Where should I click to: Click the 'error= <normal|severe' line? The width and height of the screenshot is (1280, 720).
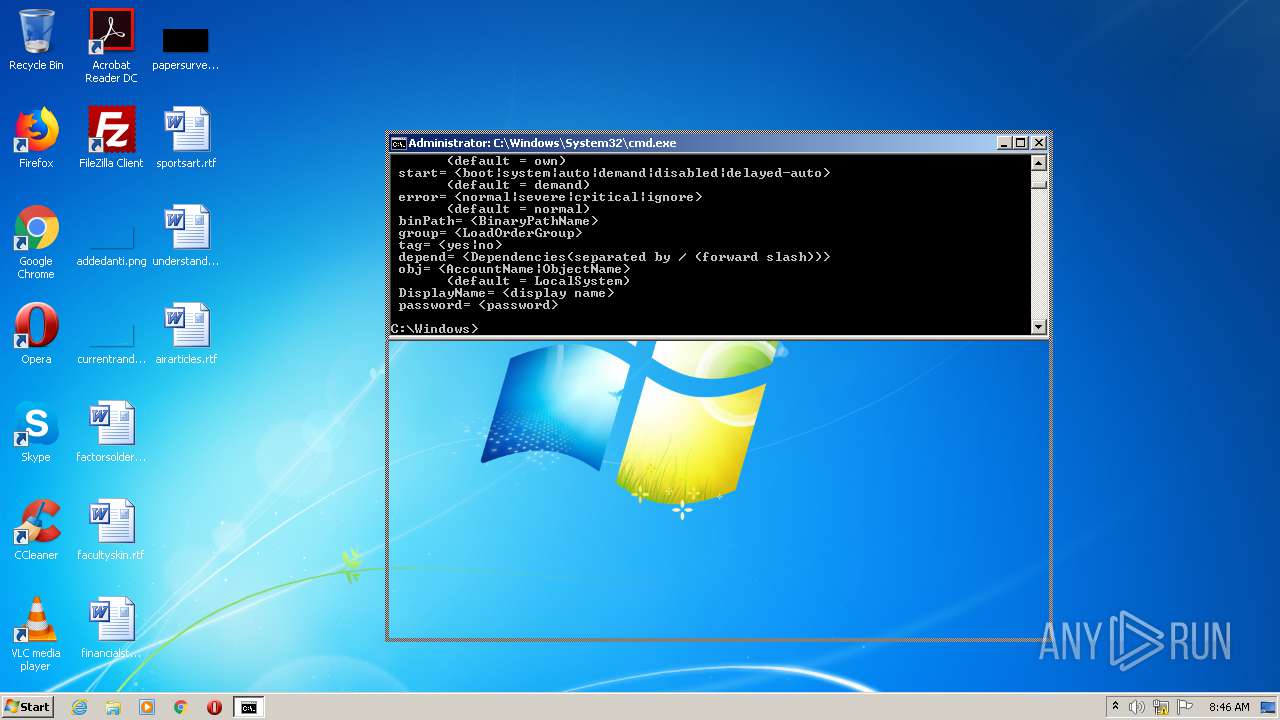click(x=550, y=197)
